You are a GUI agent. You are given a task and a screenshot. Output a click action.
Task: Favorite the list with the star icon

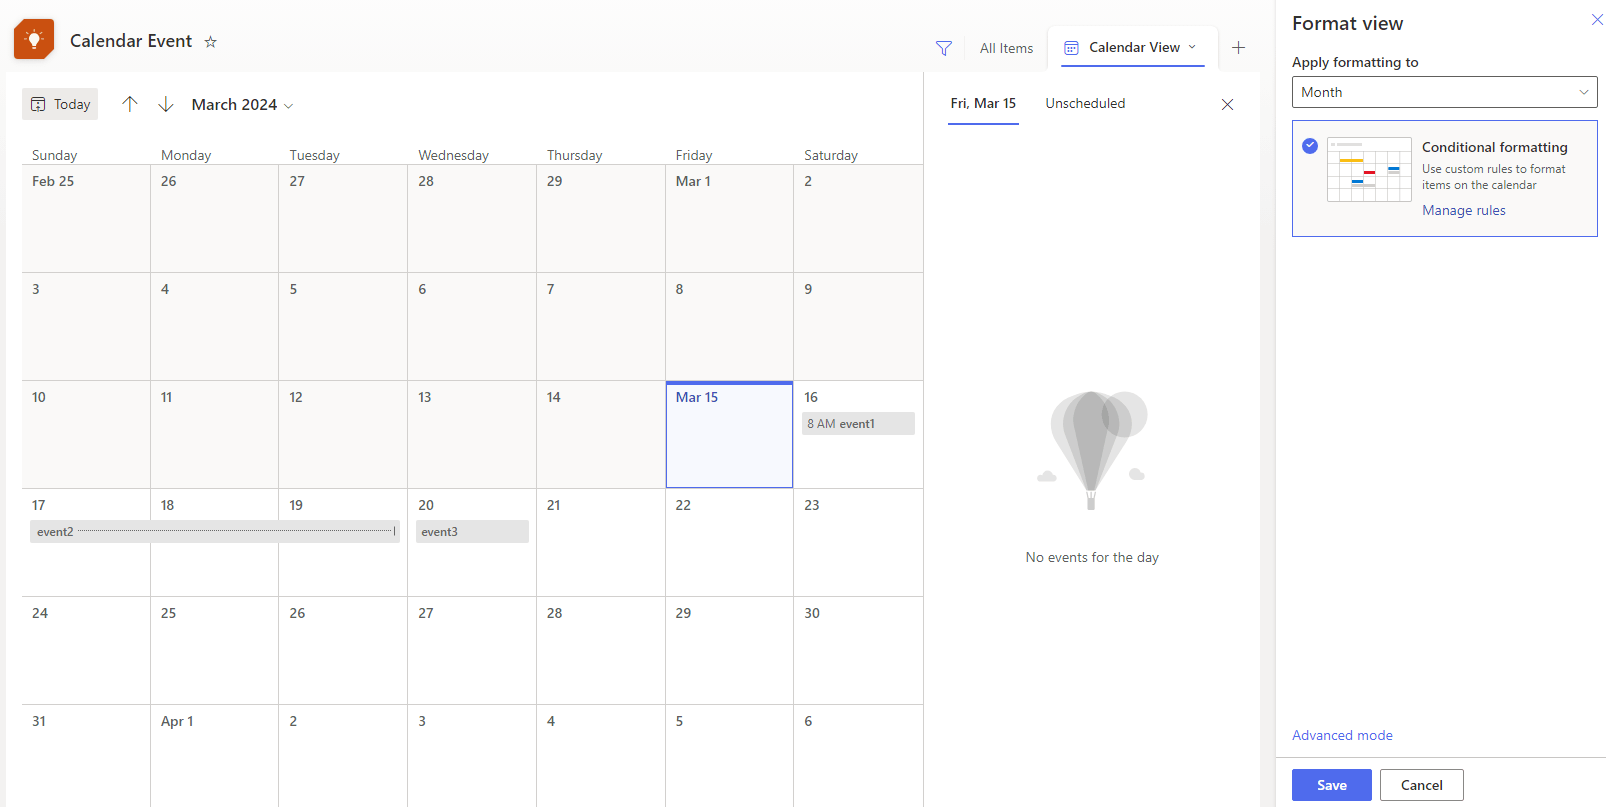[210, 42]
